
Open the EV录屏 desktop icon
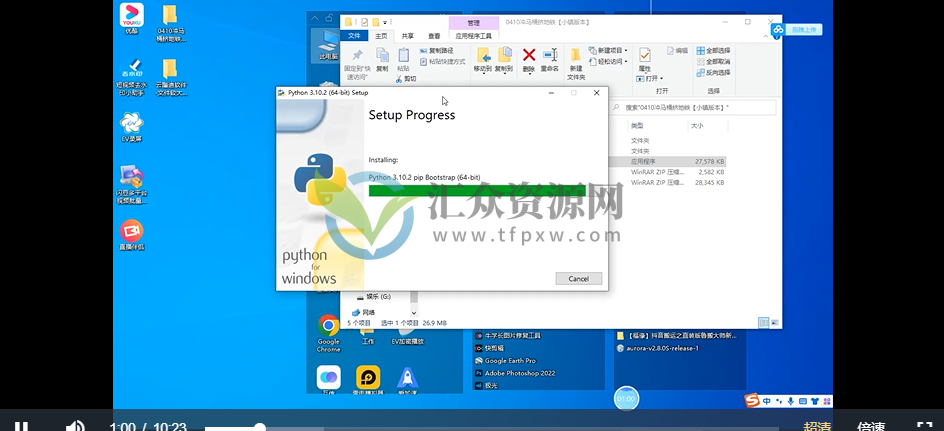coord(131,123)
